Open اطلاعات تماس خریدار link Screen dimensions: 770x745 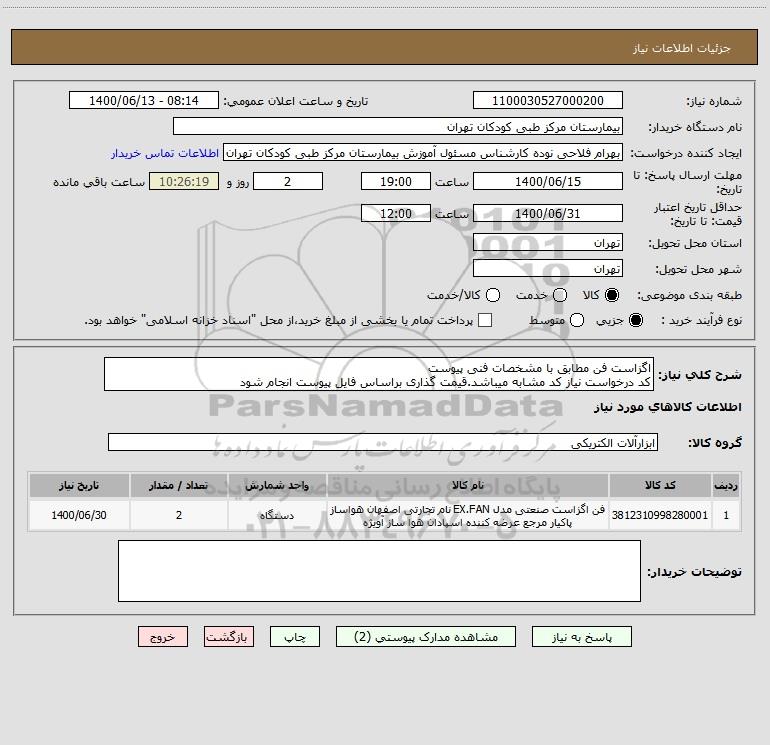pos(165,154)
